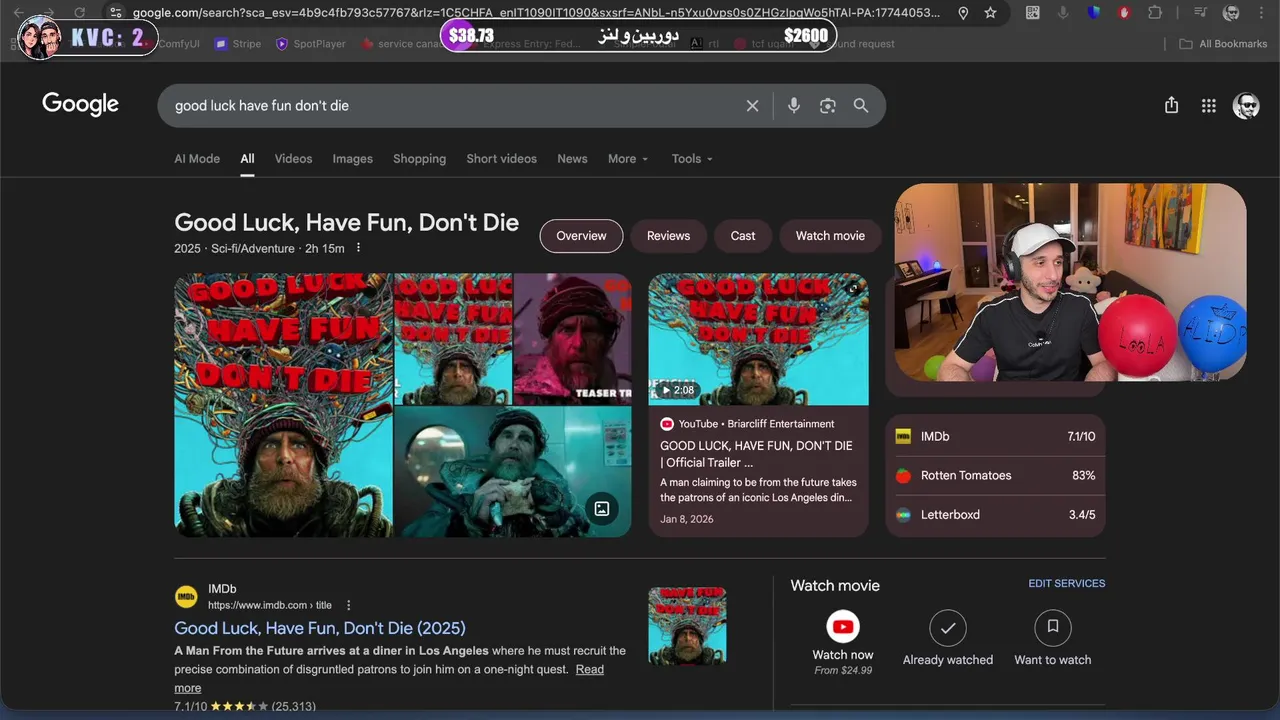Click the blue shield extension icon
1280x720 pixels.
[x=1094, y=13]
